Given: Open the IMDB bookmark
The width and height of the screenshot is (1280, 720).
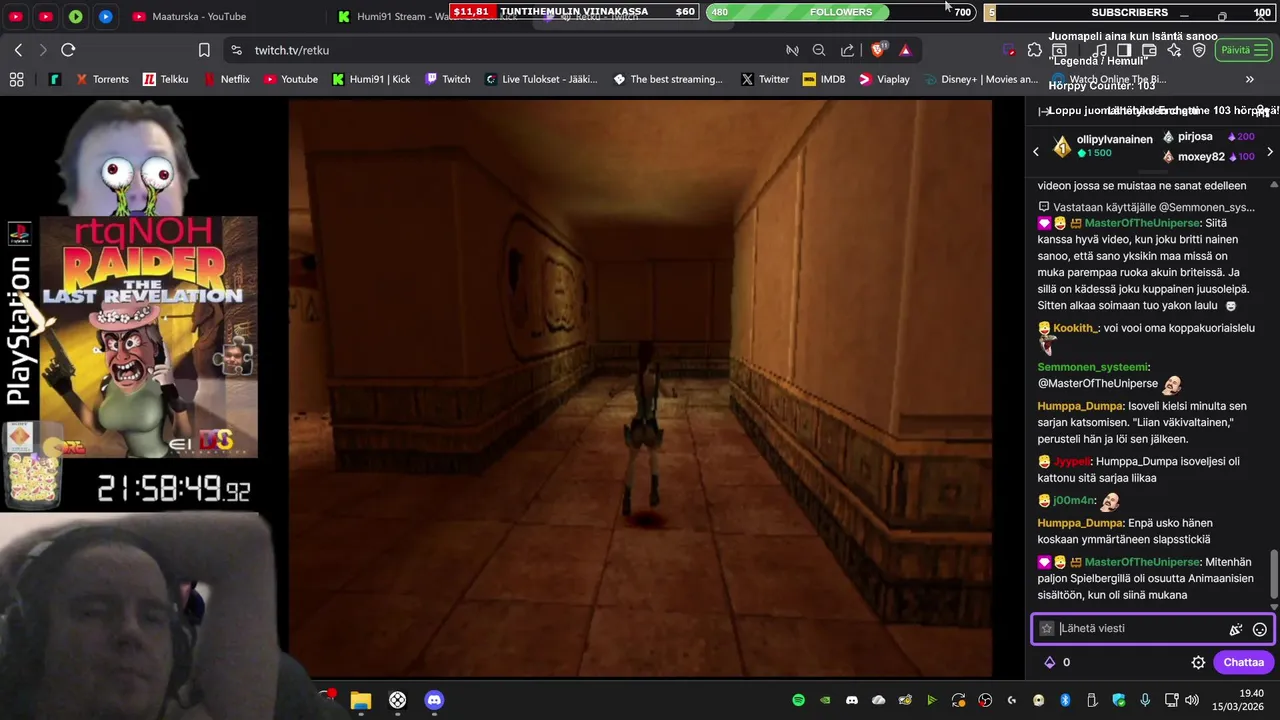Looking at the screenshot, I should tap(824, 79).
